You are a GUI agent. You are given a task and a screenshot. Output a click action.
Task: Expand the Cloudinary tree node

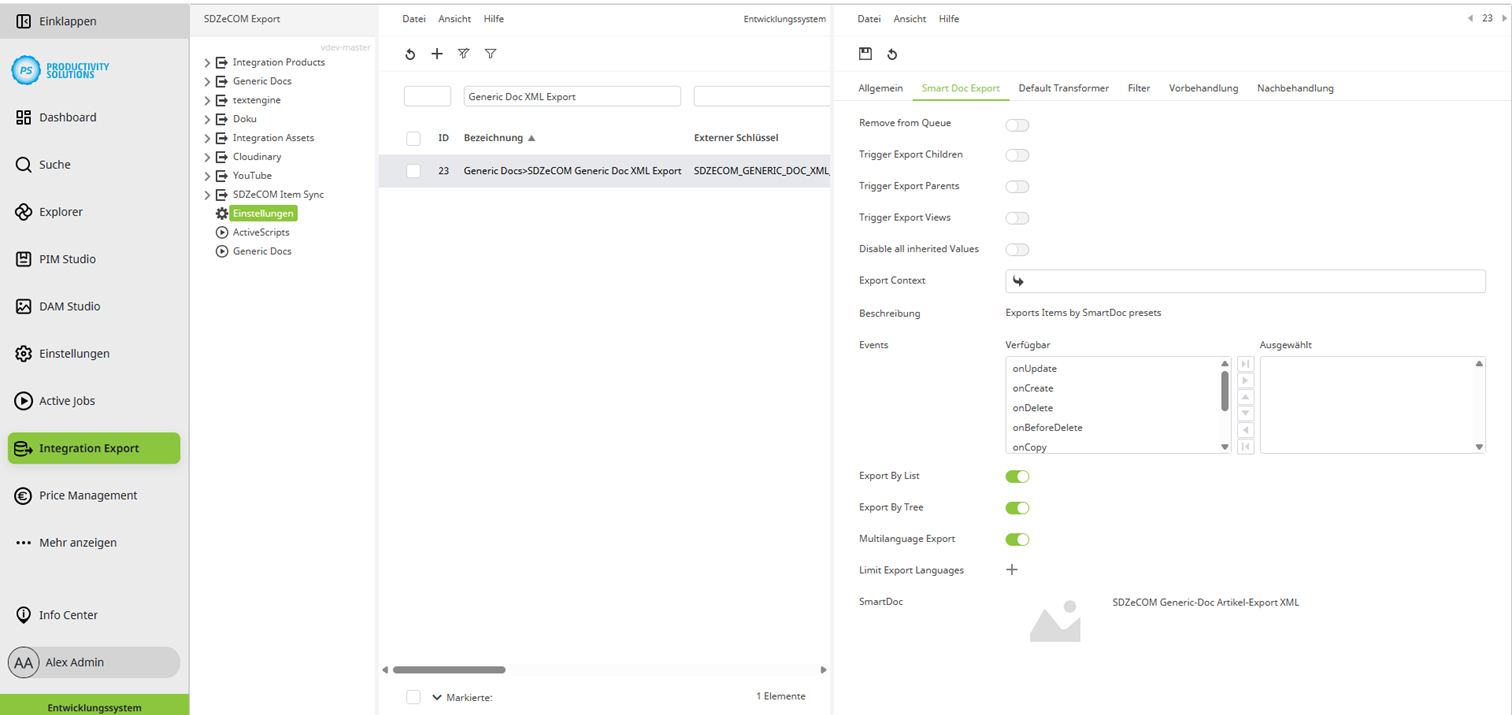pyautogui.click(x=205, y=156)
